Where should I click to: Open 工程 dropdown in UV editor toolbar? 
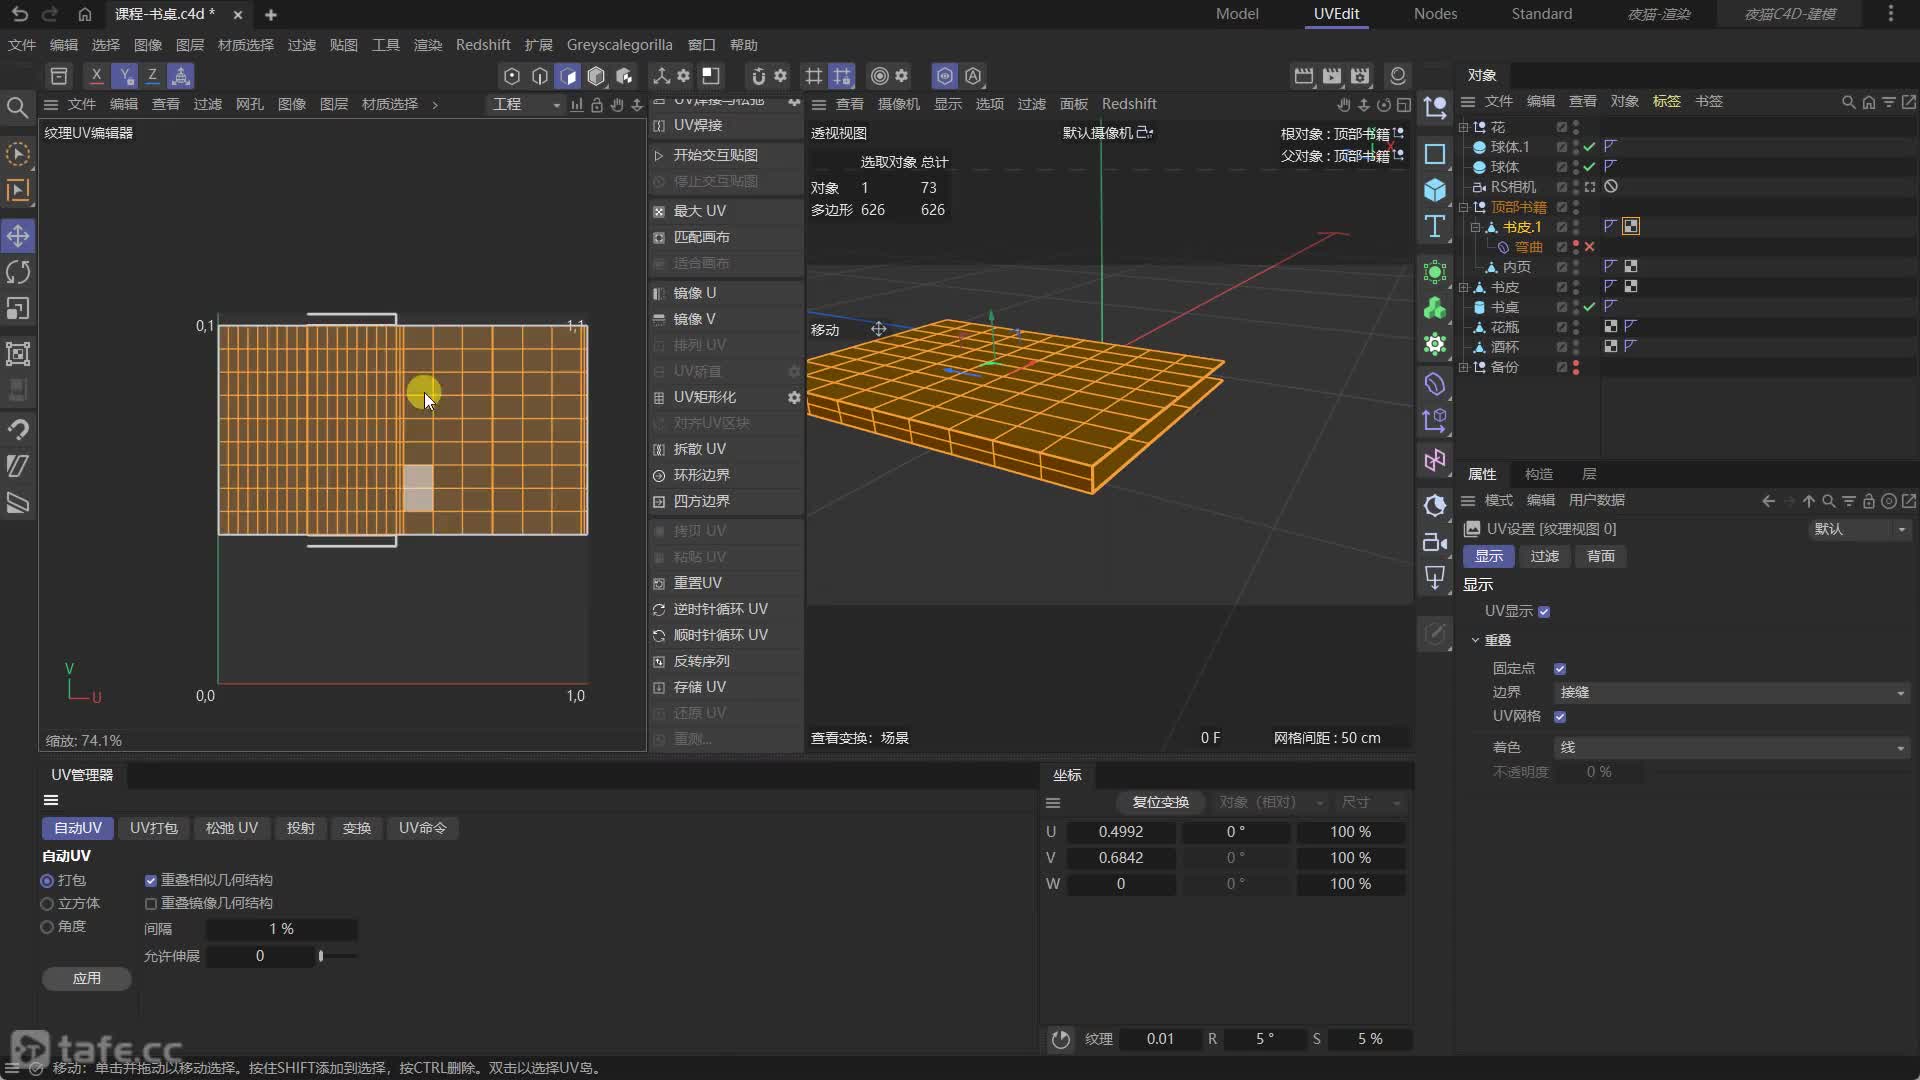[x=526, y=104]
